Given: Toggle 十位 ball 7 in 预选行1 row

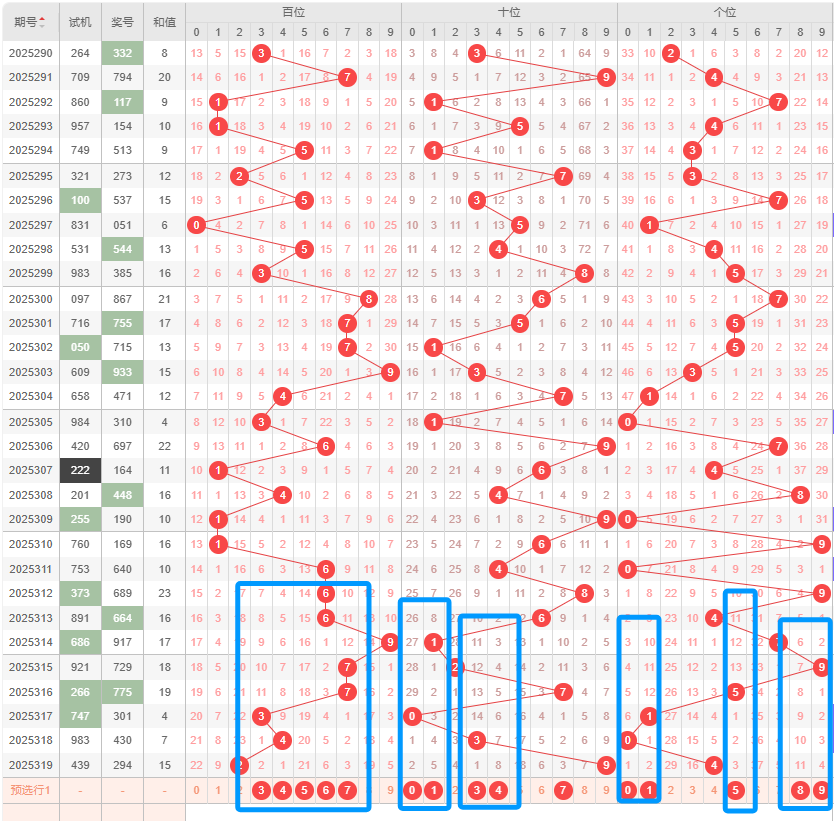Looking at the screenshot, I should pyautogui.click(x=563, y=790).
